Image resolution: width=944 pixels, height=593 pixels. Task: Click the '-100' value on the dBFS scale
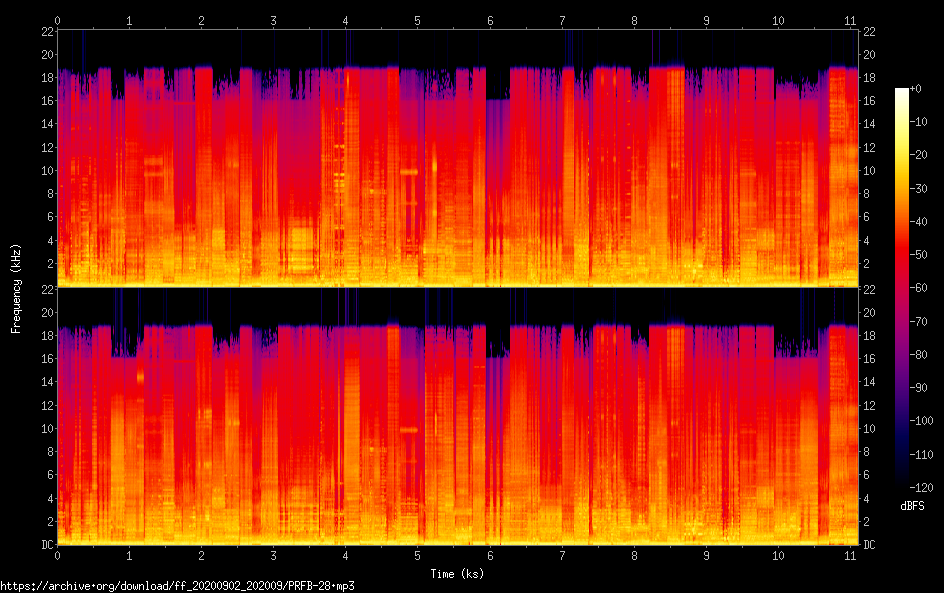pos(921,421)
